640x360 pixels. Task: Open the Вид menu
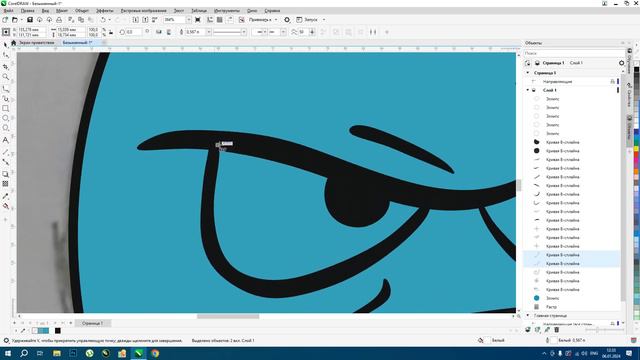(45, 11)
